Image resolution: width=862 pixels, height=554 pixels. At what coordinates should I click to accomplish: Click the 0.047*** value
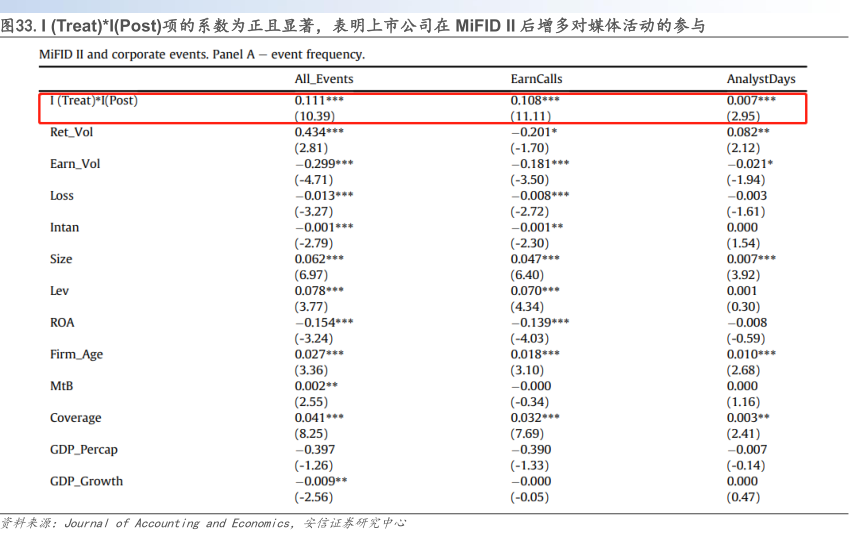coord(535,259)
